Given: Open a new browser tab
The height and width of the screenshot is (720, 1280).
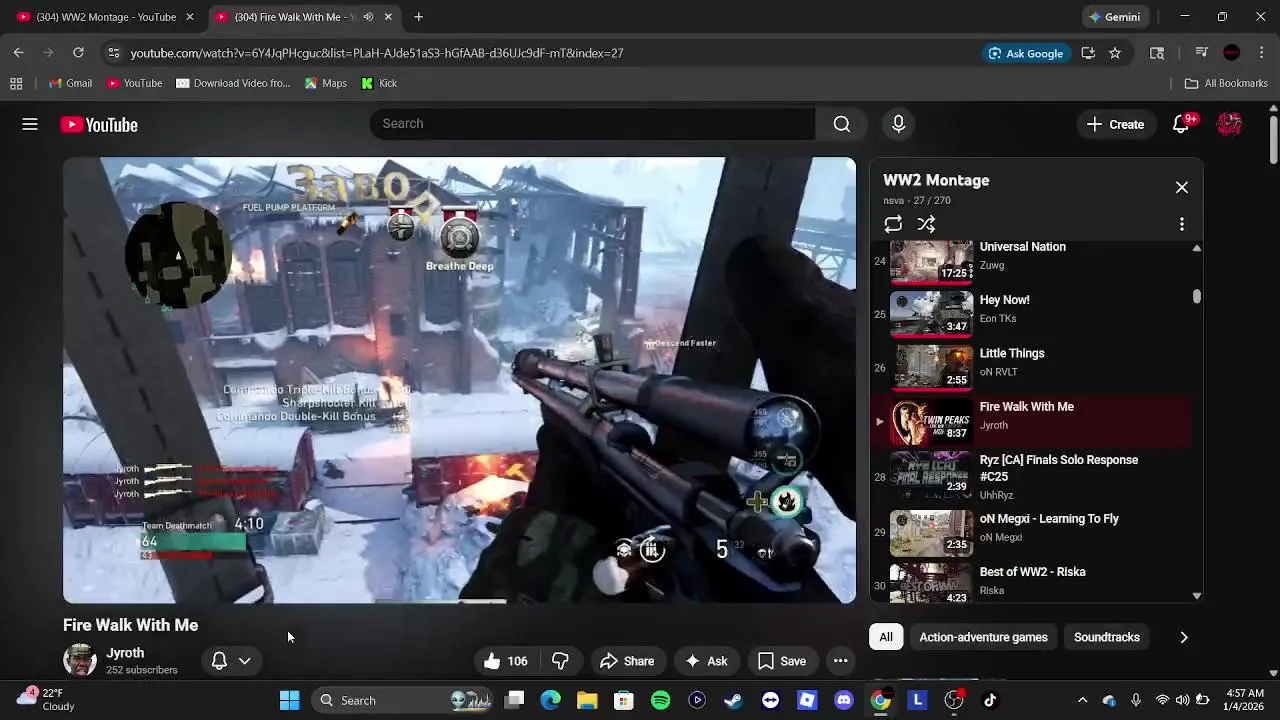Looking at the screenshot, I should [x=418, y=17].
